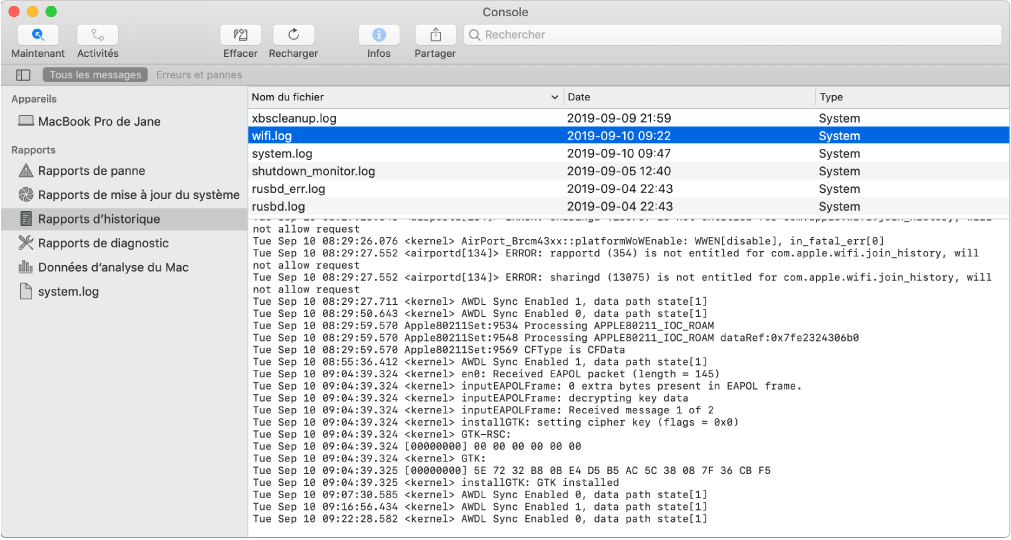
Task: Click the last log line at 09:22:28.582
Action: tap(480, 519)
